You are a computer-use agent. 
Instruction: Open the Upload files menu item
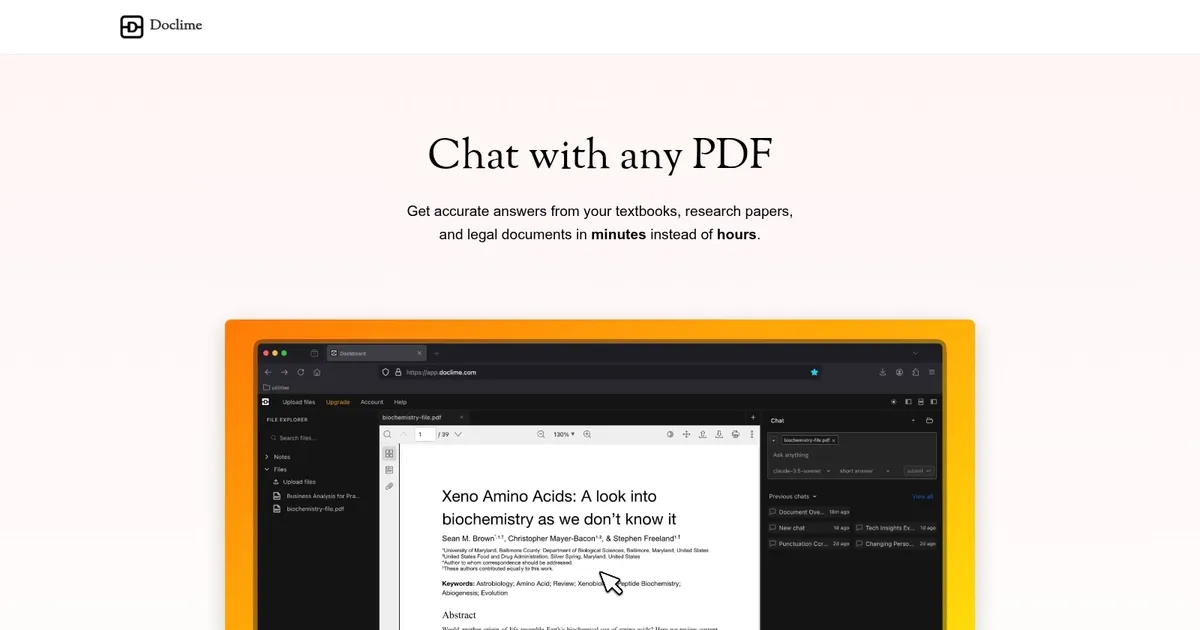(299, 402)
